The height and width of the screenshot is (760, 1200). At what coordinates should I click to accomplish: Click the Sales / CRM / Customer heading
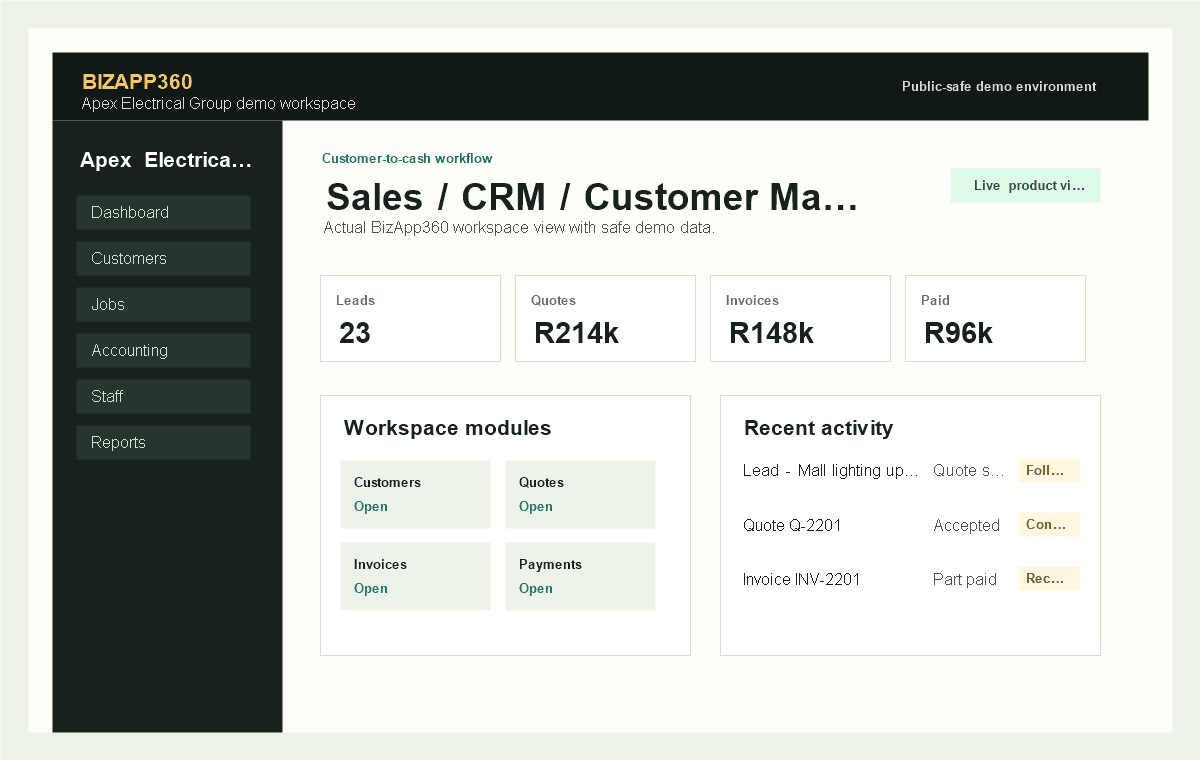click(592, 197)
